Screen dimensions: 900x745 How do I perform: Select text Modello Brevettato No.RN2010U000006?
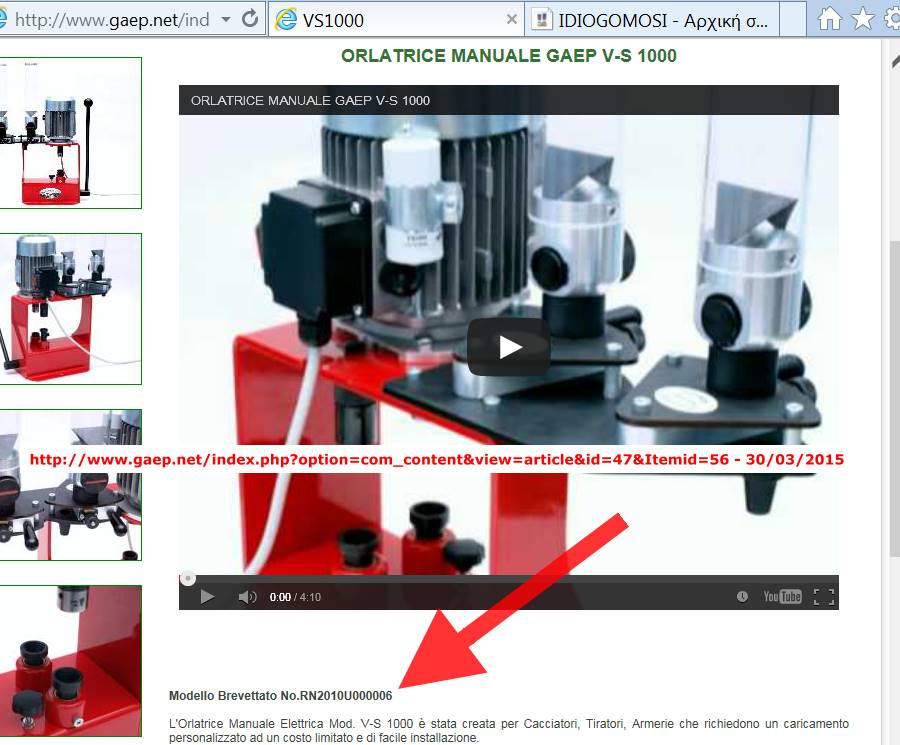pyautogui.click(x=281, y=696)
